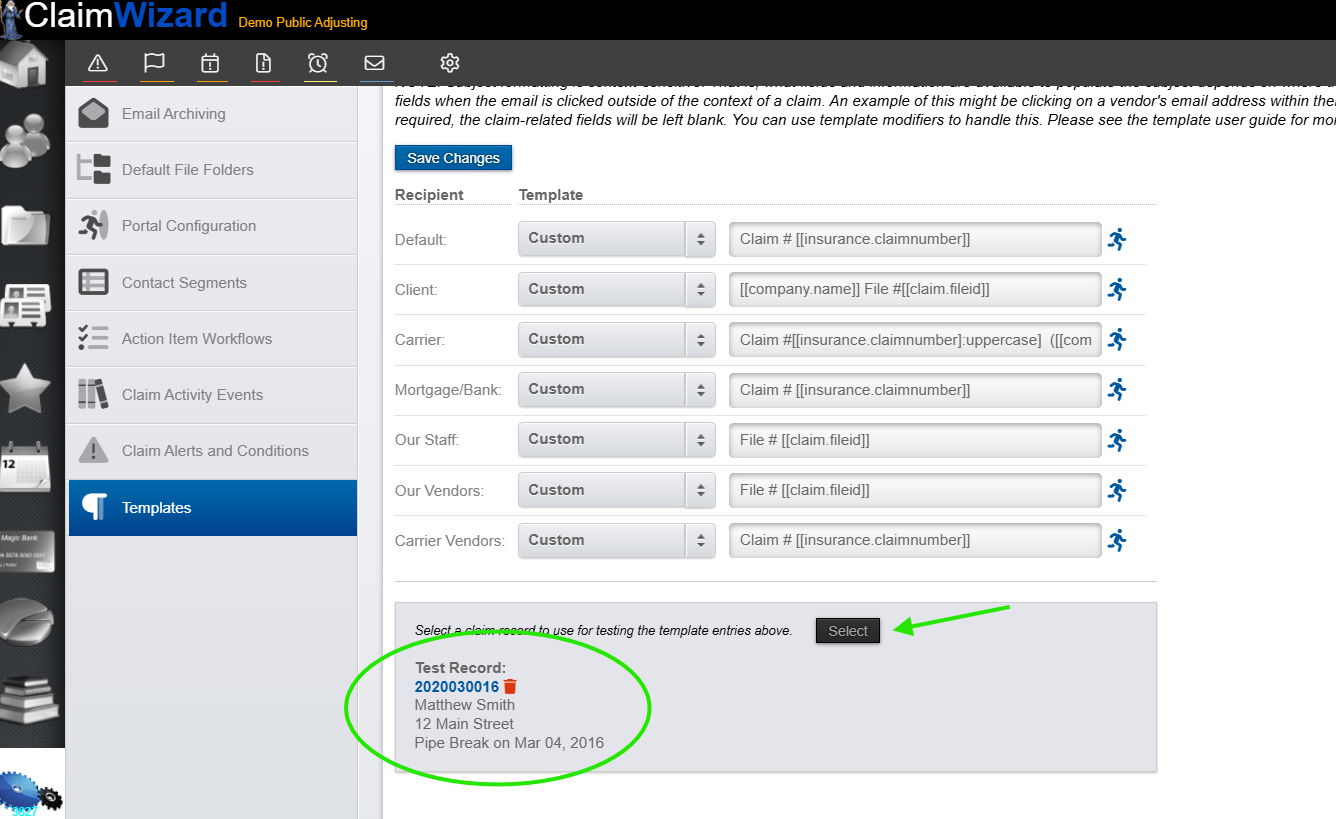
Task: Open Default File Folders settings
Action: (x=213, y=170)
